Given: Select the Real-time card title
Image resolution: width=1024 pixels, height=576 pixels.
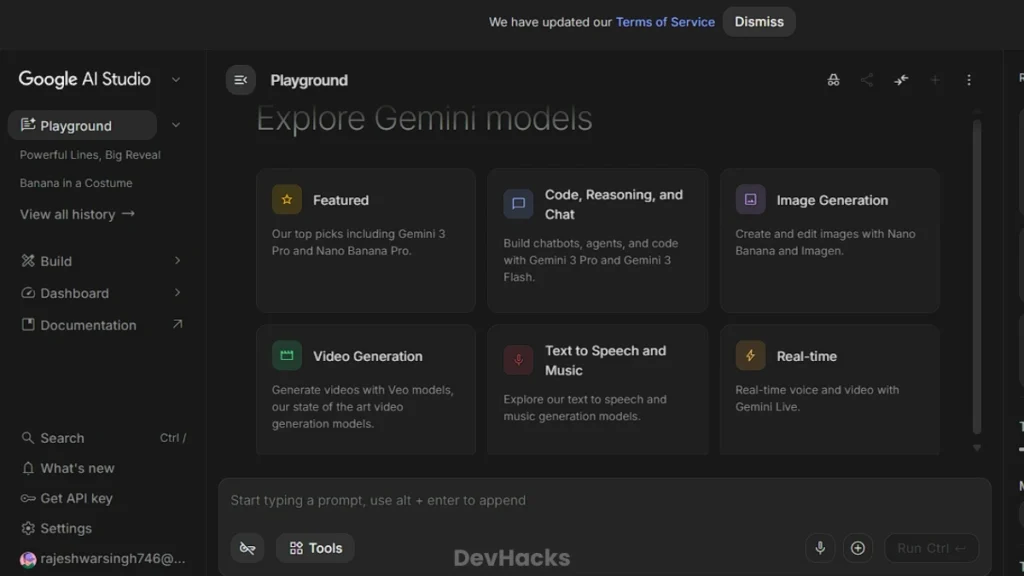Looking at the screenshot, I should (807, 356).
